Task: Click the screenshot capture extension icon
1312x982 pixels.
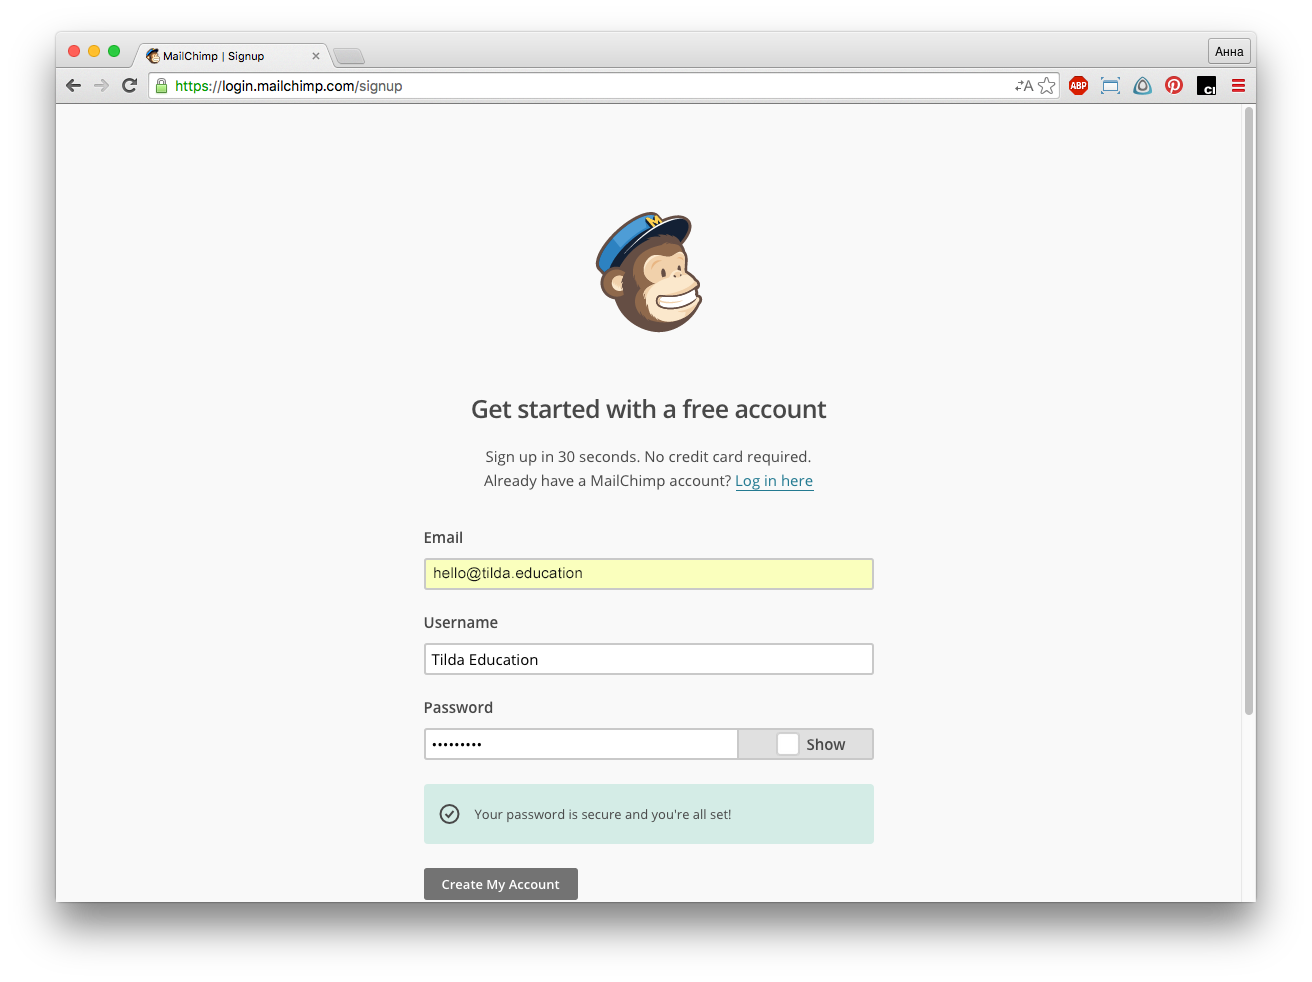Action: [x=1110, y=86]
